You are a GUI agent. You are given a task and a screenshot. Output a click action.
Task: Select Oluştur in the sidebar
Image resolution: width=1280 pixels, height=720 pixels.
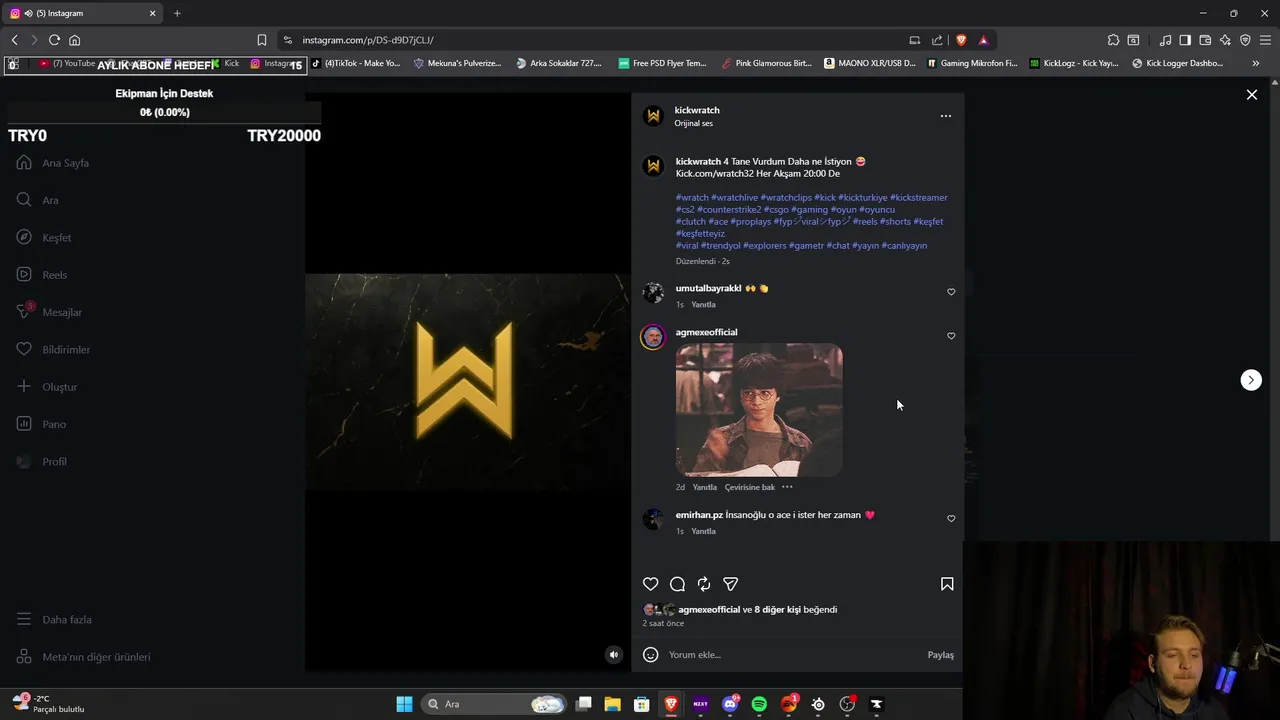coord(46,387)
